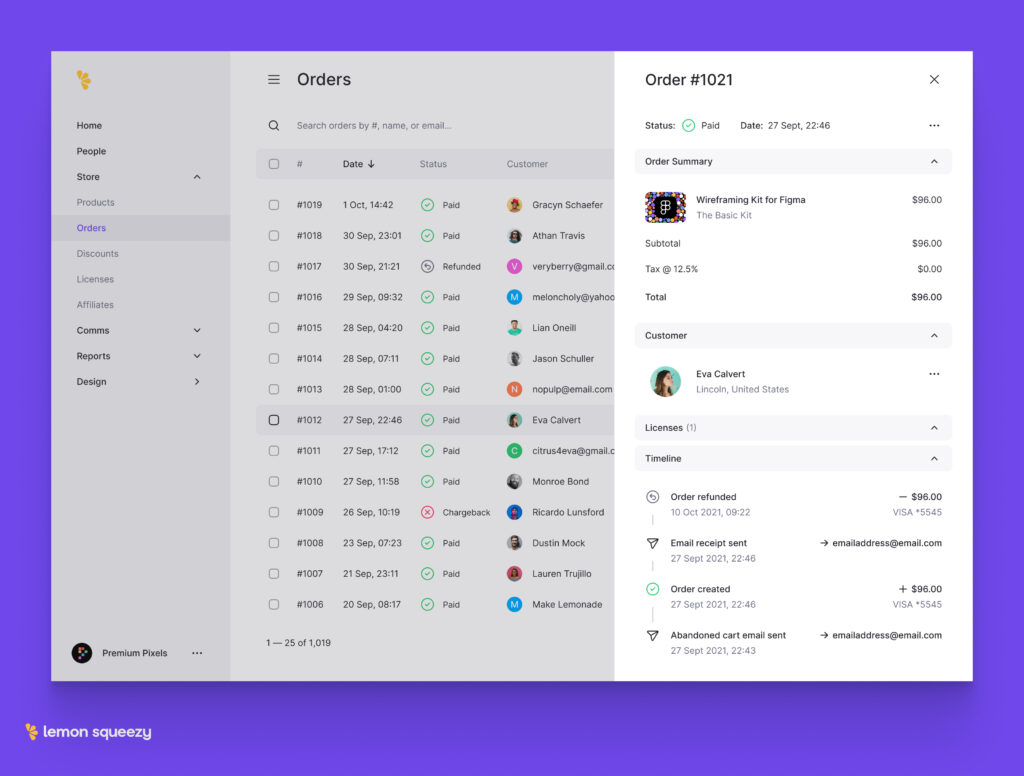Viewport: 1024px width, 776px height.
Task: Open Premium Pixels account options menu
Action: tap(197, 653)
